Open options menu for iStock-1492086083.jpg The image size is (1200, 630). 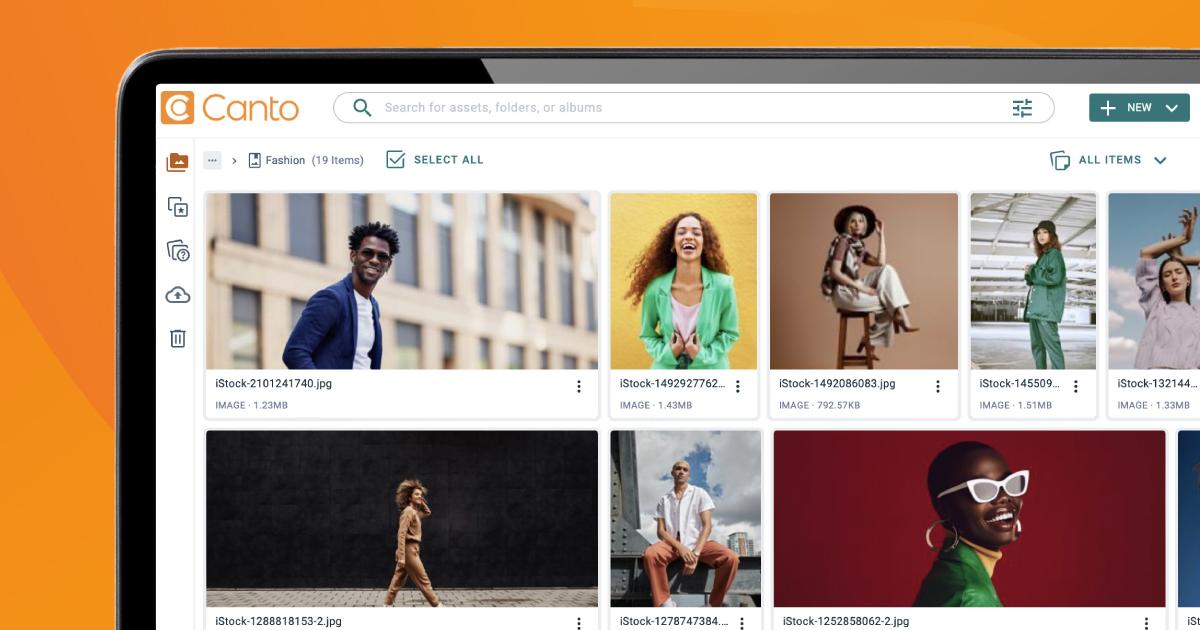pos(938,386)
